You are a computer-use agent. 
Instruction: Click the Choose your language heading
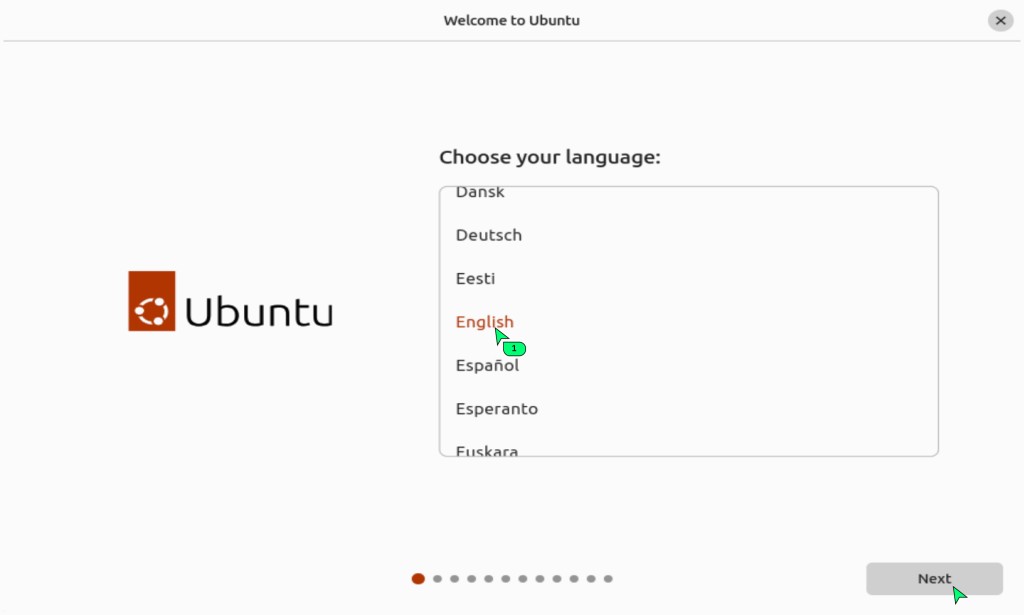click(x=550, y=158)
